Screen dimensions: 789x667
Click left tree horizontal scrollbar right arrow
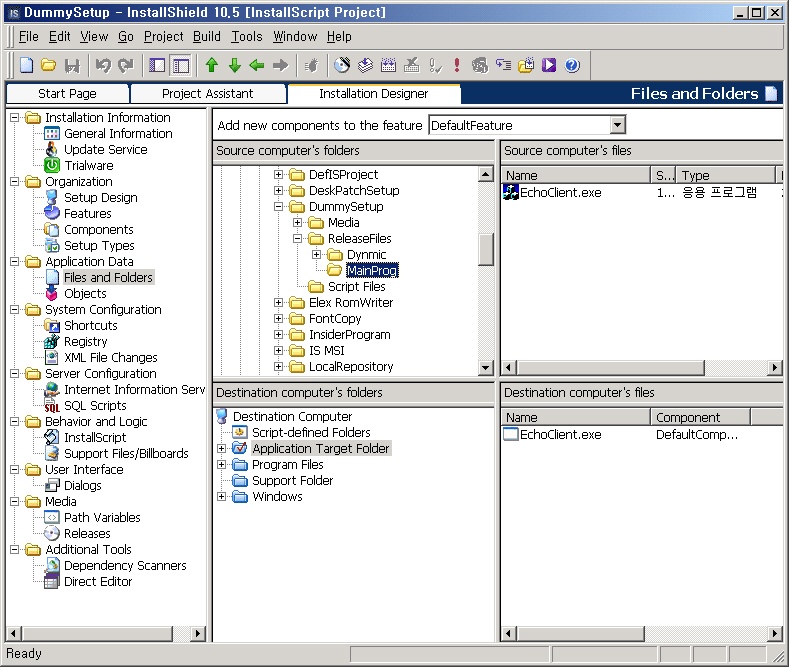point(198,634)
